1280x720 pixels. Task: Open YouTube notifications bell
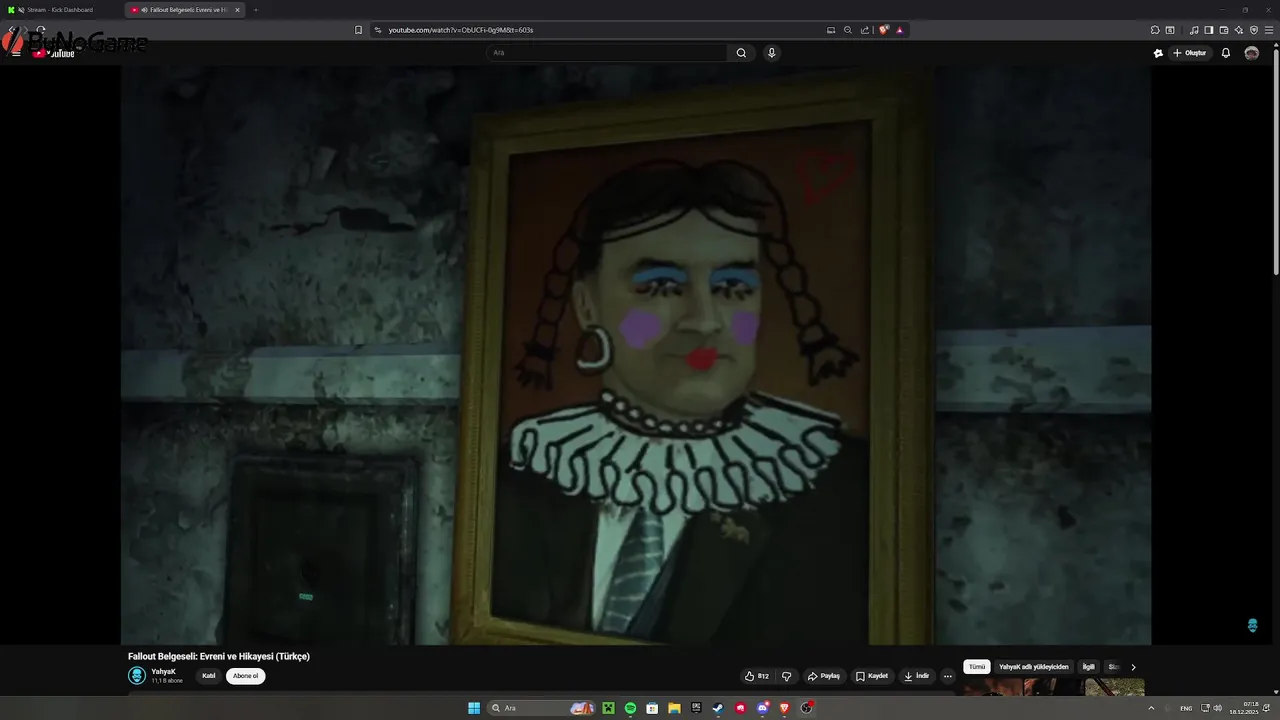1226,53
